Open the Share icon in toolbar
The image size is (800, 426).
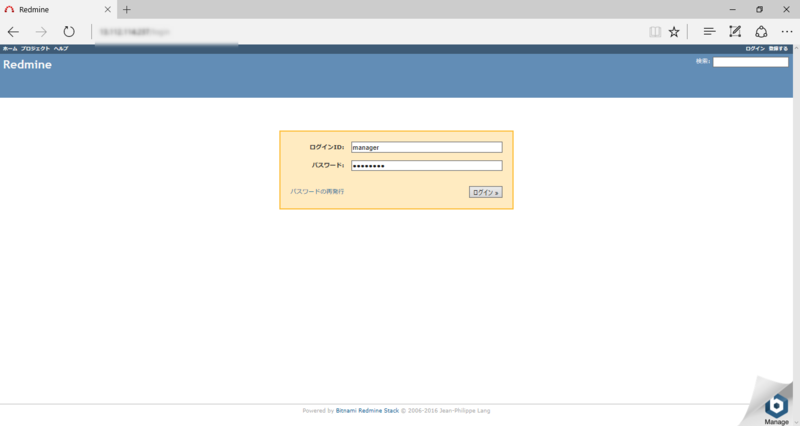(x=761, y=32)
